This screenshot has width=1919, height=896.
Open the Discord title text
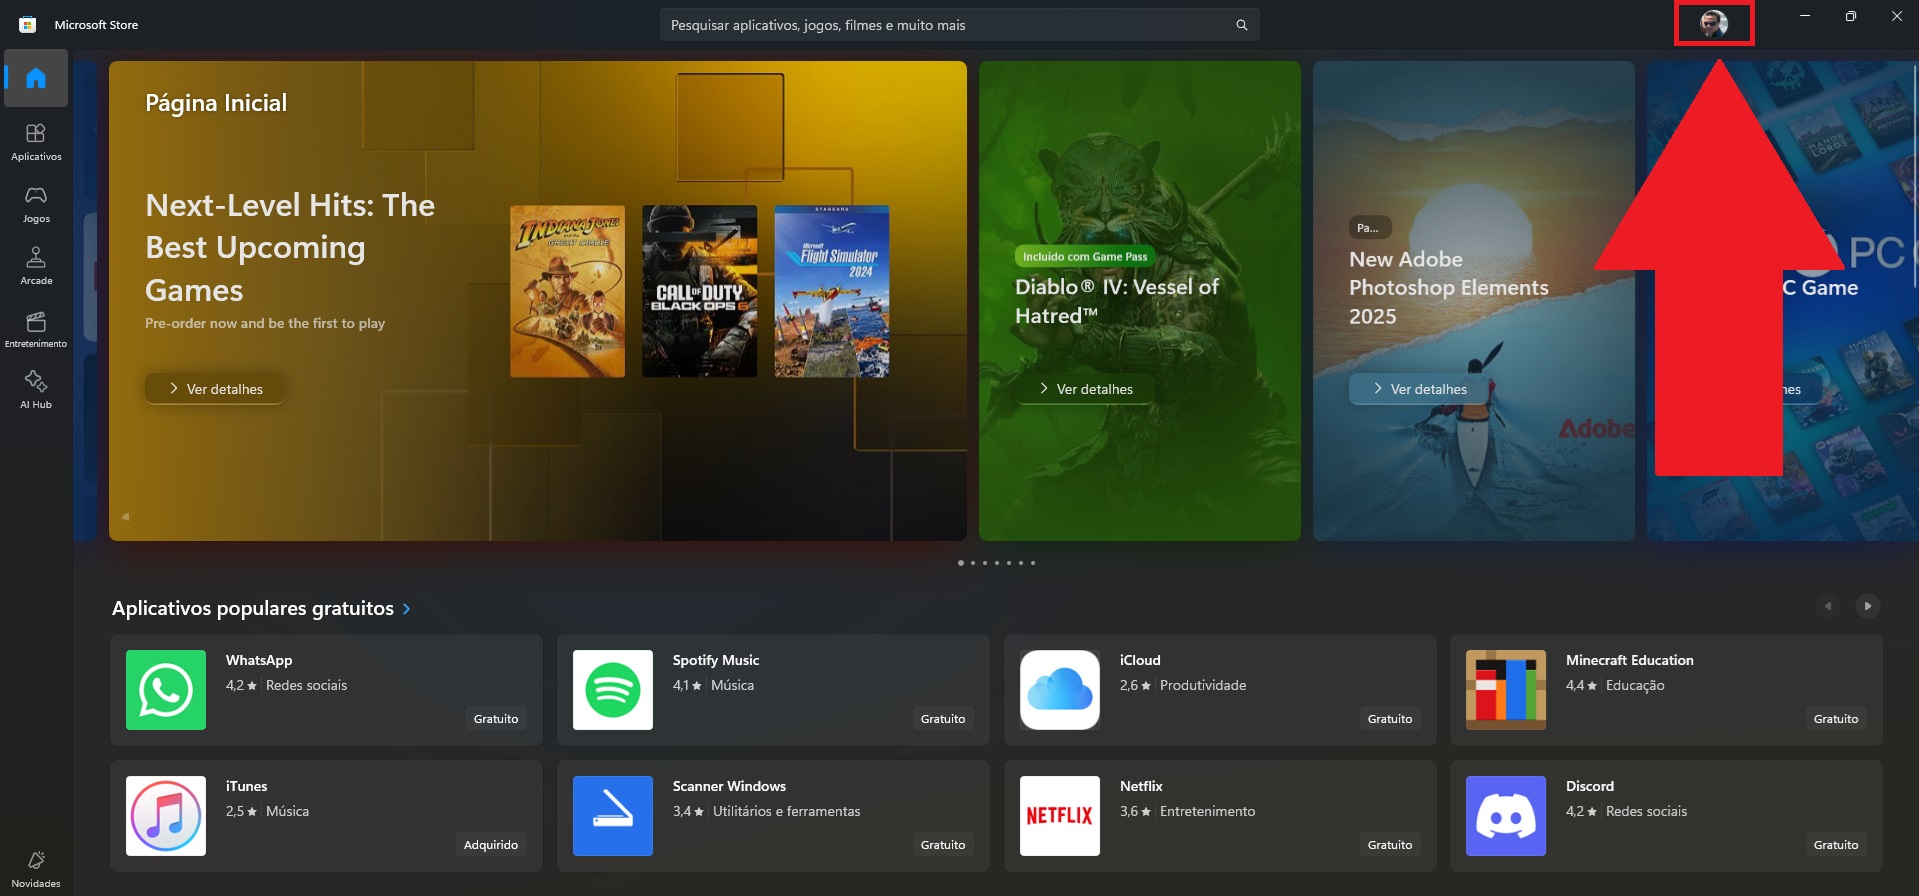(1590, 786)
